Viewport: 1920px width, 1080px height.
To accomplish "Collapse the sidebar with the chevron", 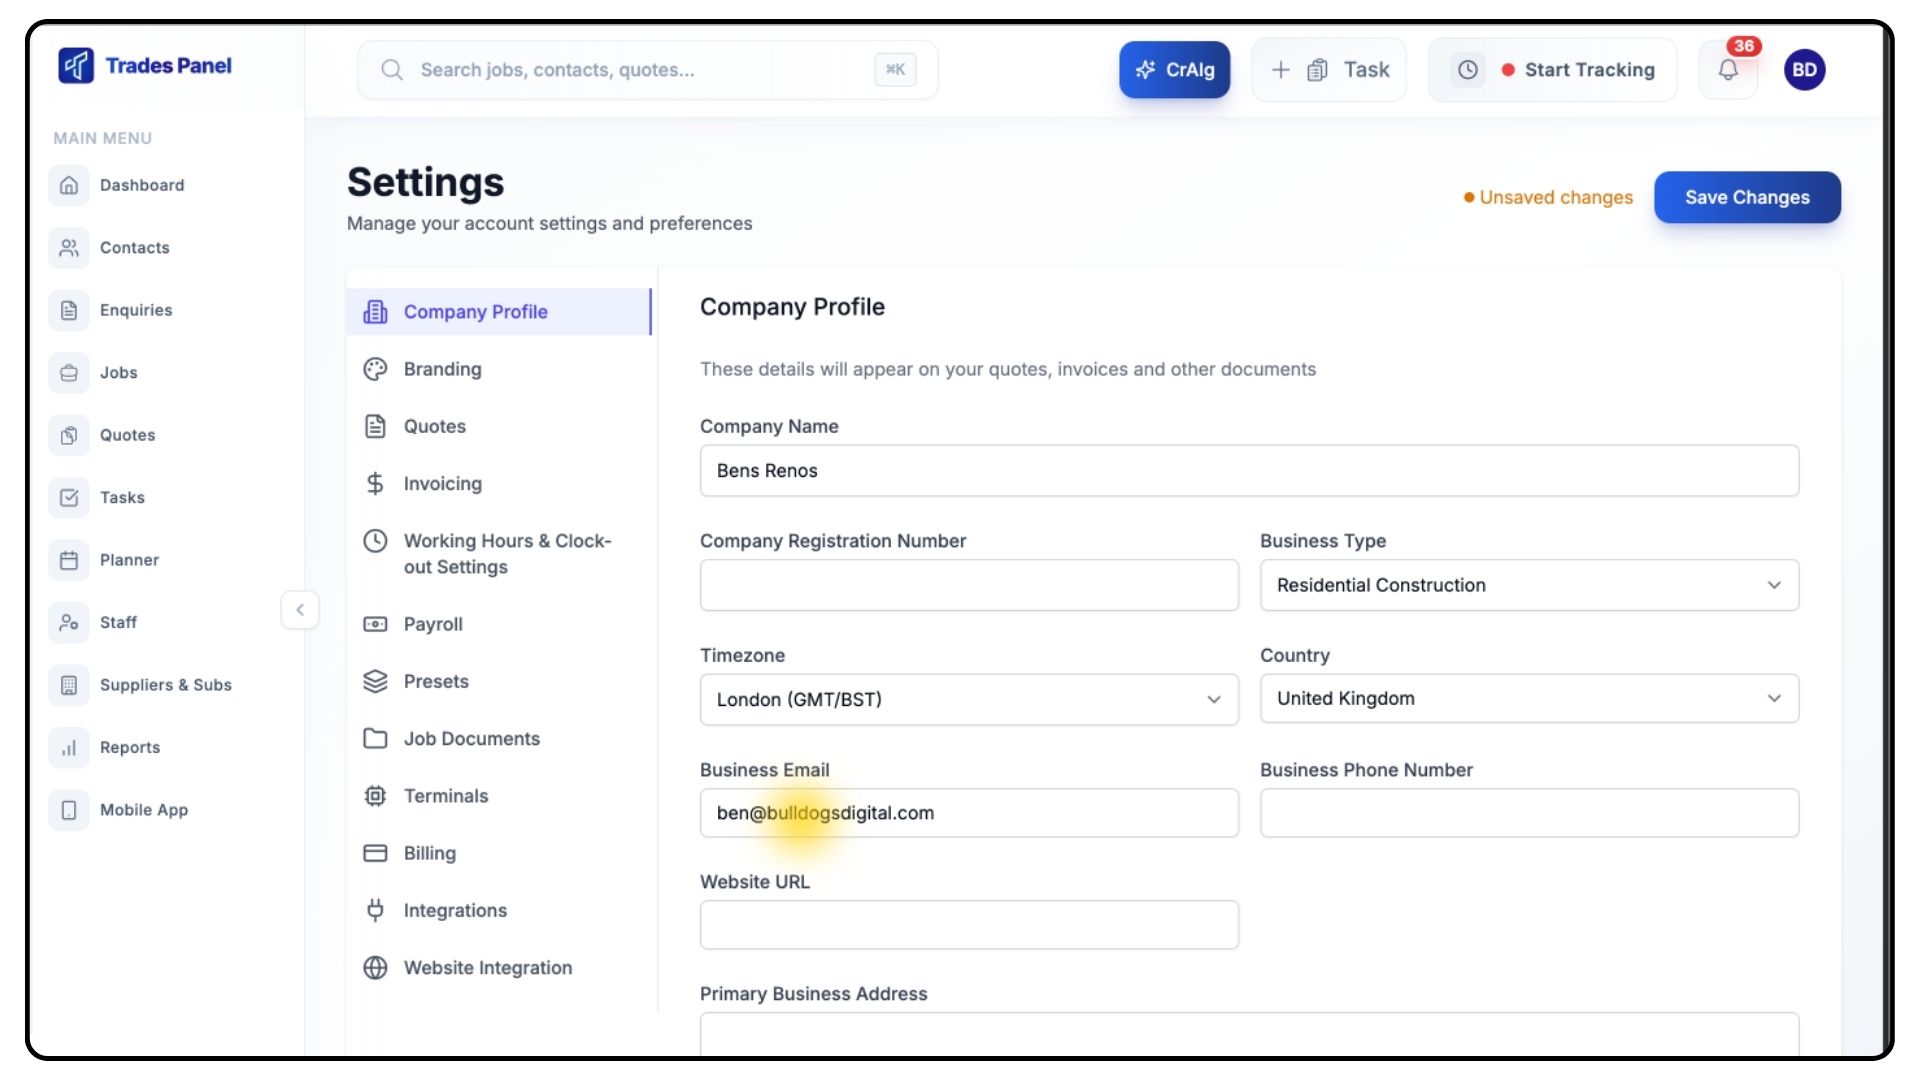I will pyautogui.click(x=299, y=610).
